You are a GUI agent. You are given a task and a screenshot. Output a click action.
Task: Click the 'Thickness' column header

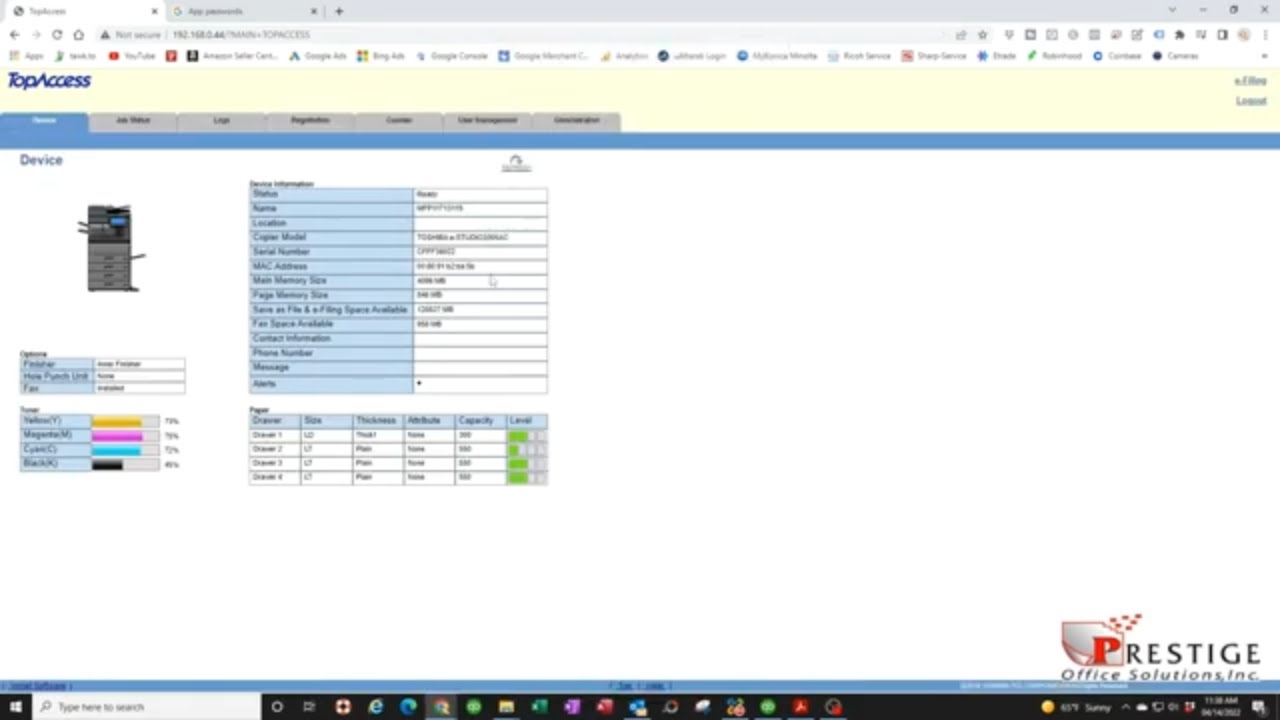[376, 421]
